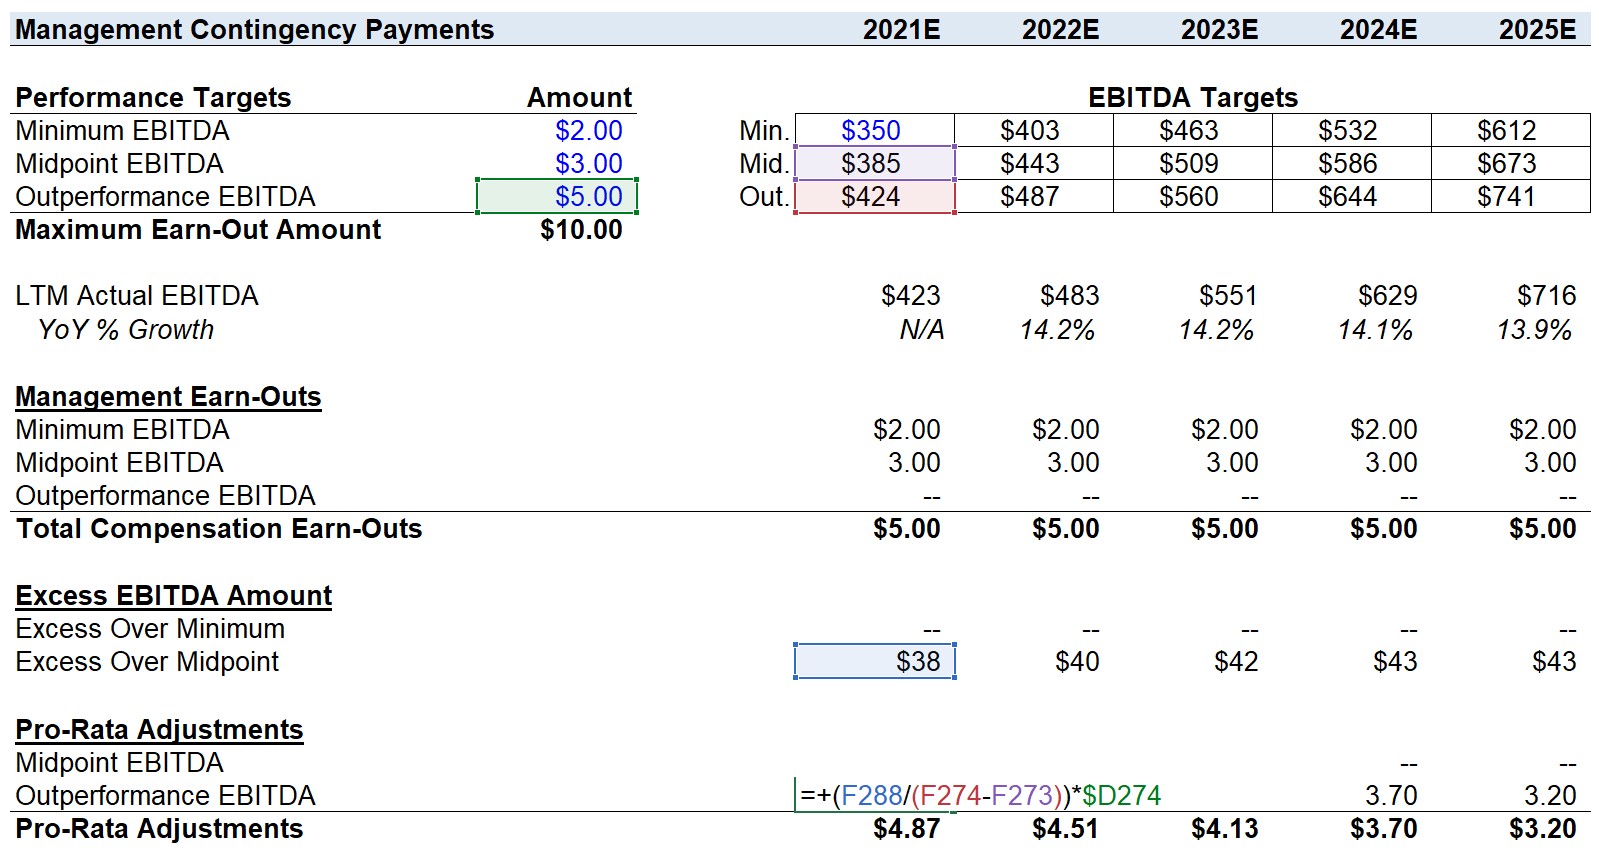Click the Excess EBITDA Amount heading

pyautogui.click(x=174, y=596)
